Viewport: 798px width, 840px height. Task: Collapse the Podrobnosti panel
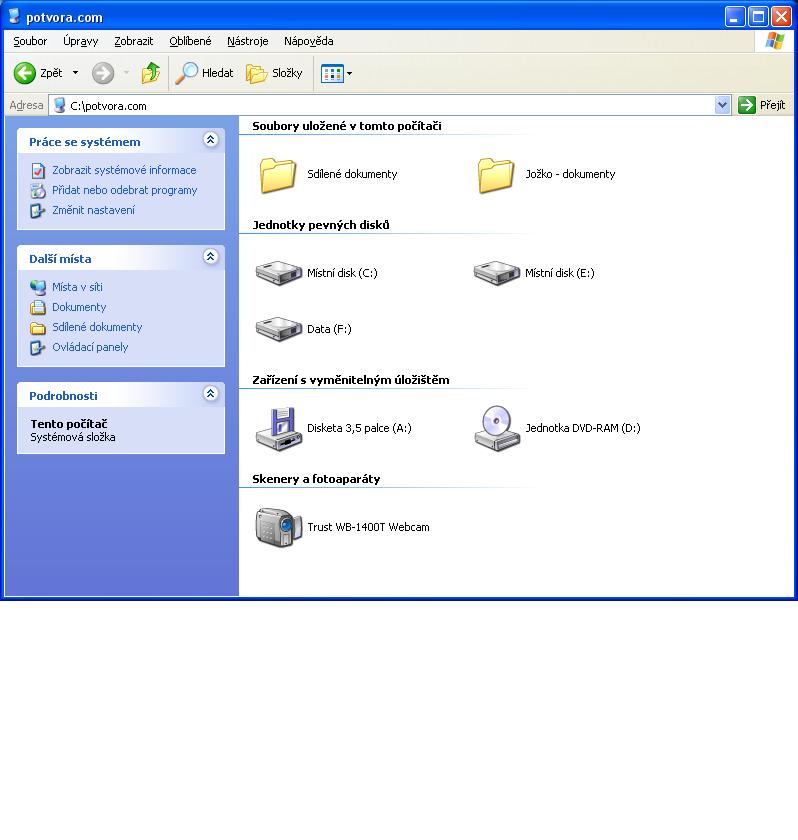(x=210, y=395)
